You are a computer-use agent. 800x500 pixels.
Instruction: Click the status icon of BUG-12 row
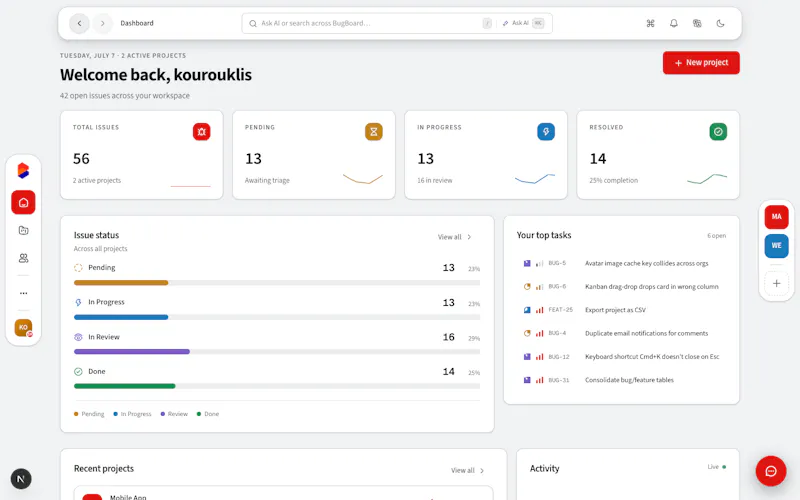527,357
